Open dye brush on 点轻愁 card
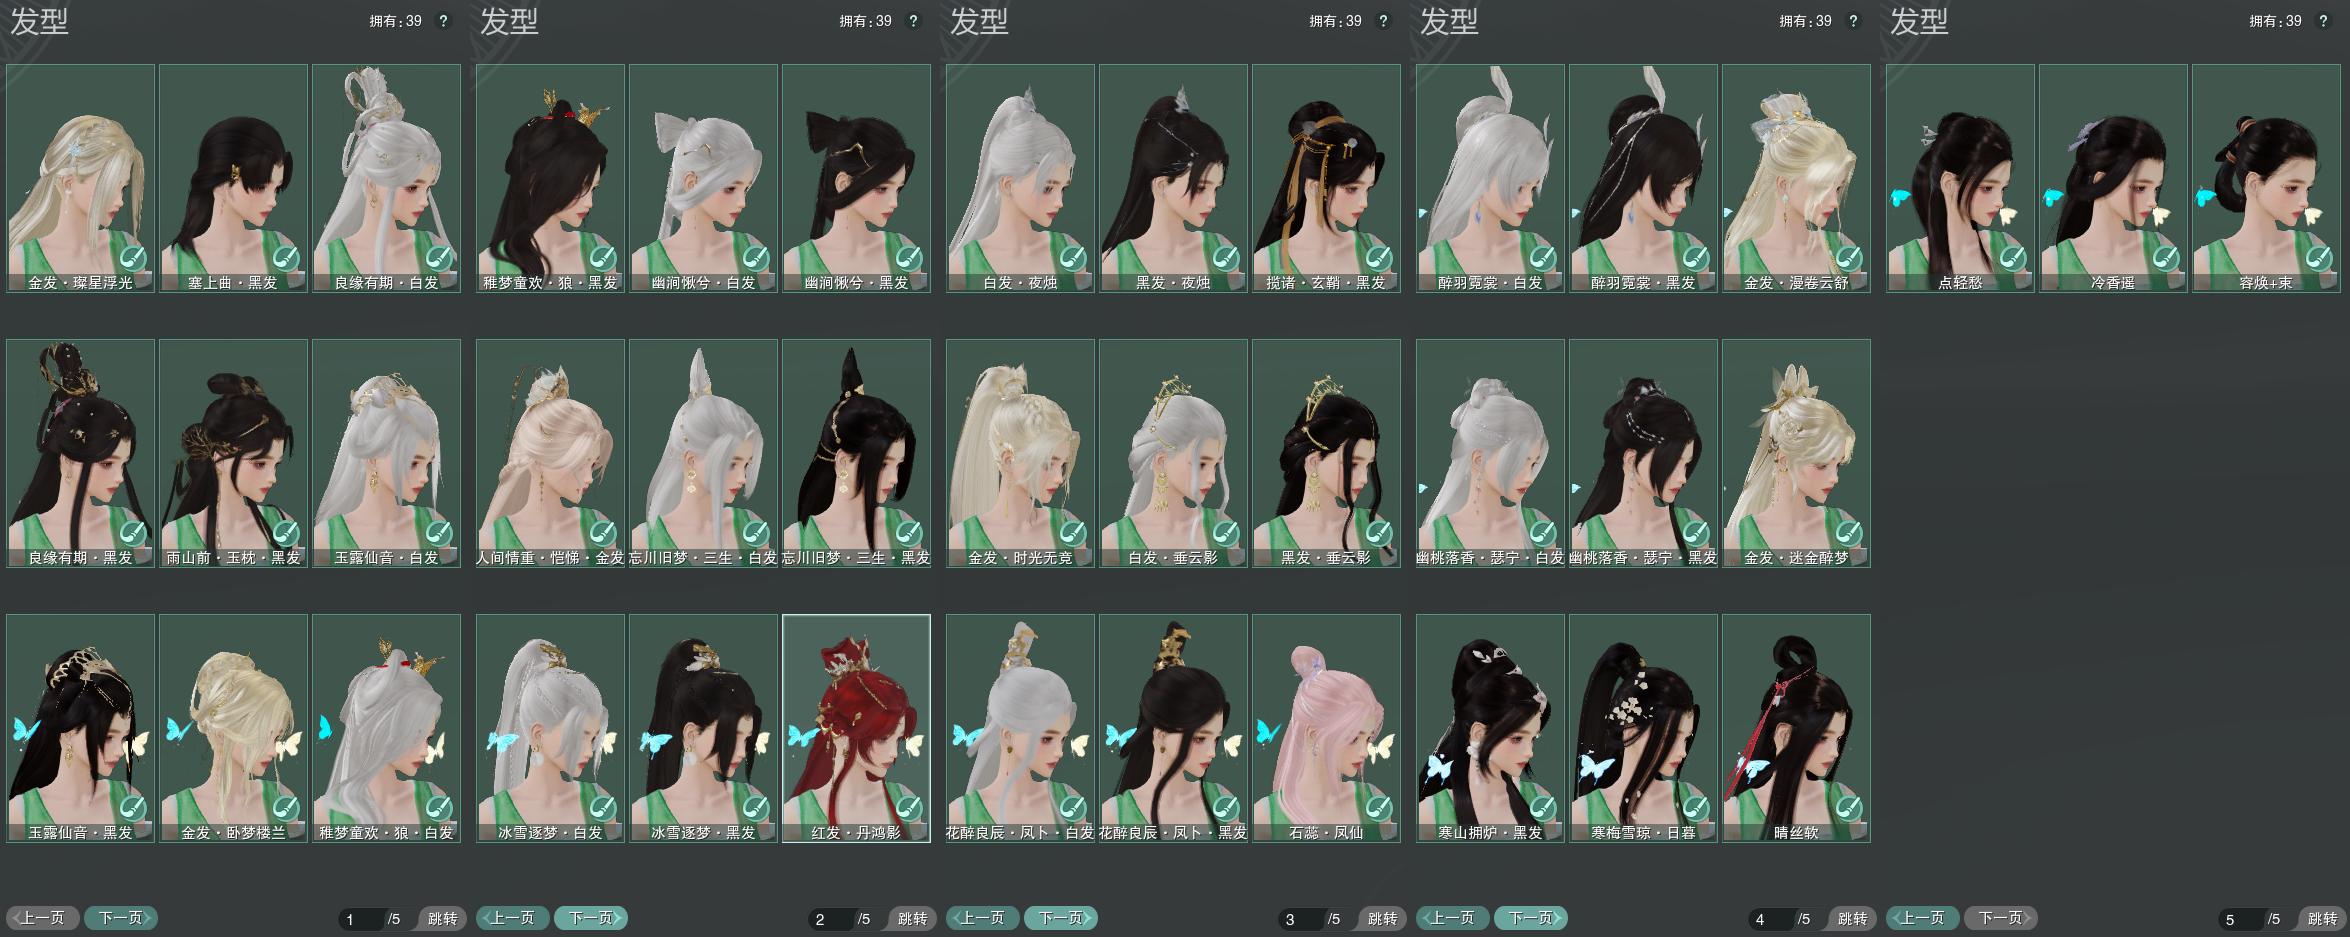2350x937 pixels. point(2013,259)
